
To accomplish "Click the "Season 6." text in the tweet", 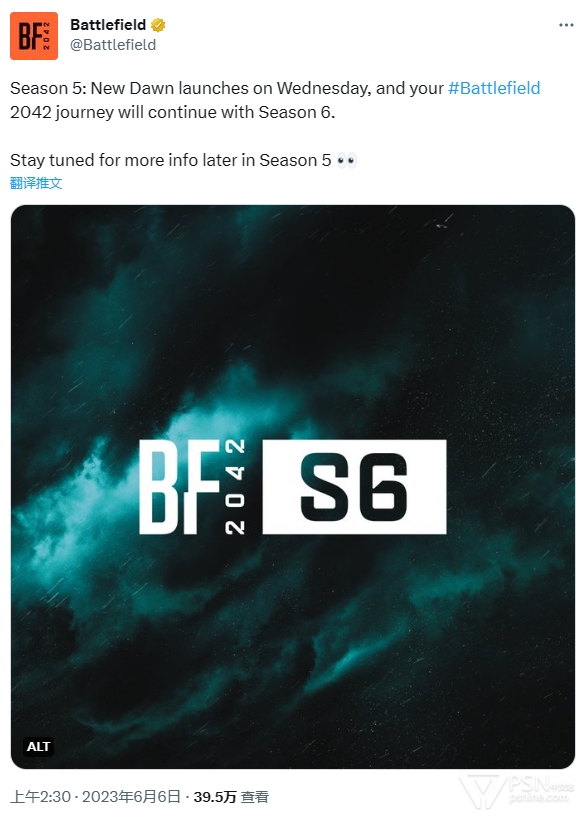I will [x=296, y=112].
